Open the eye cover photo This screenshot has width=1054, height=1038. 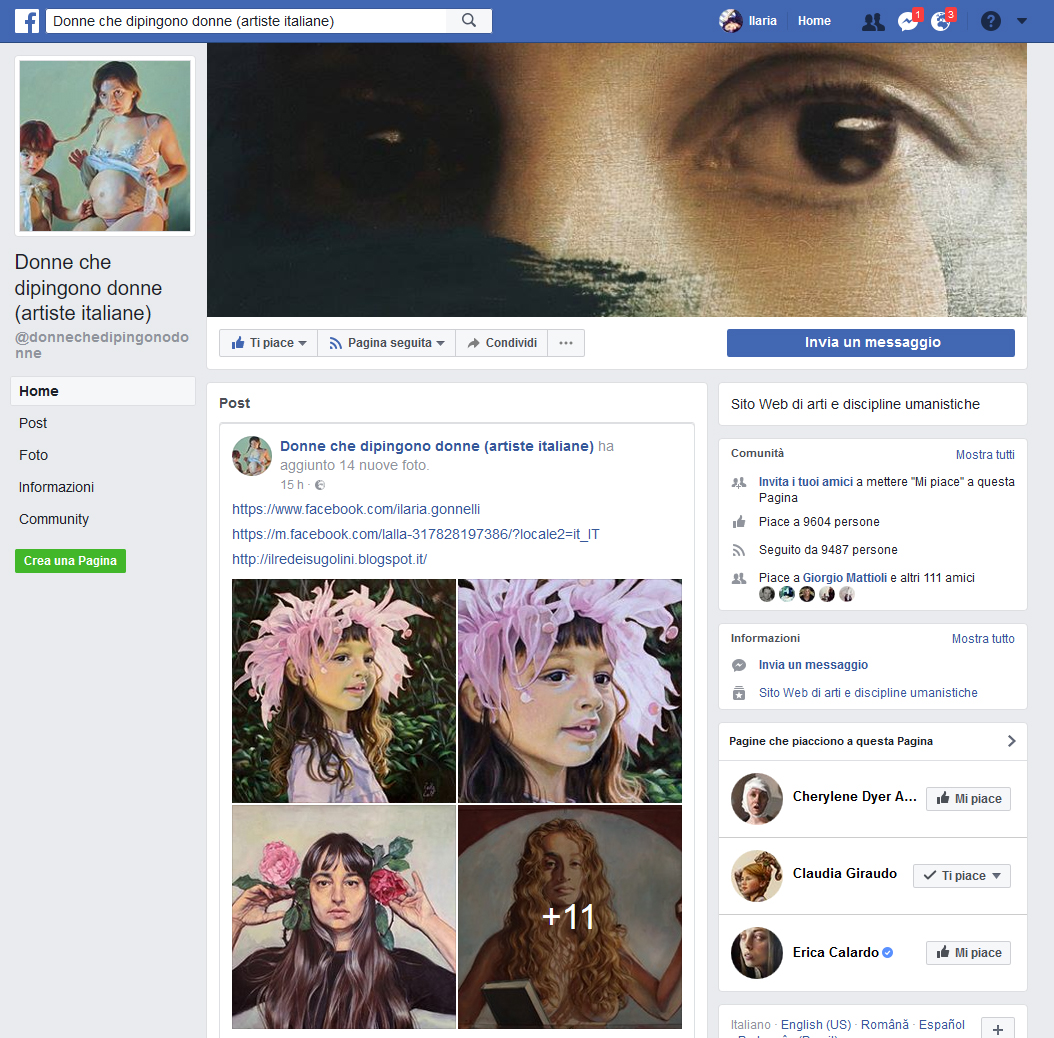(x=616, y=180)
